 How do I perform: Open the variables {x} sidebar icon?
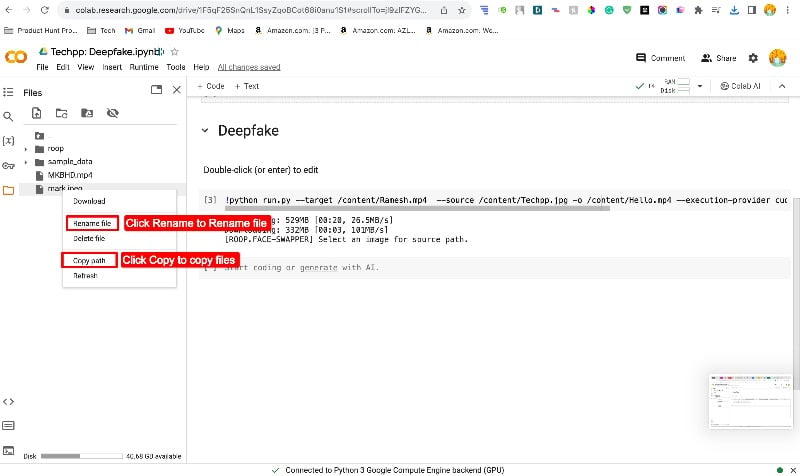(8, 140)
